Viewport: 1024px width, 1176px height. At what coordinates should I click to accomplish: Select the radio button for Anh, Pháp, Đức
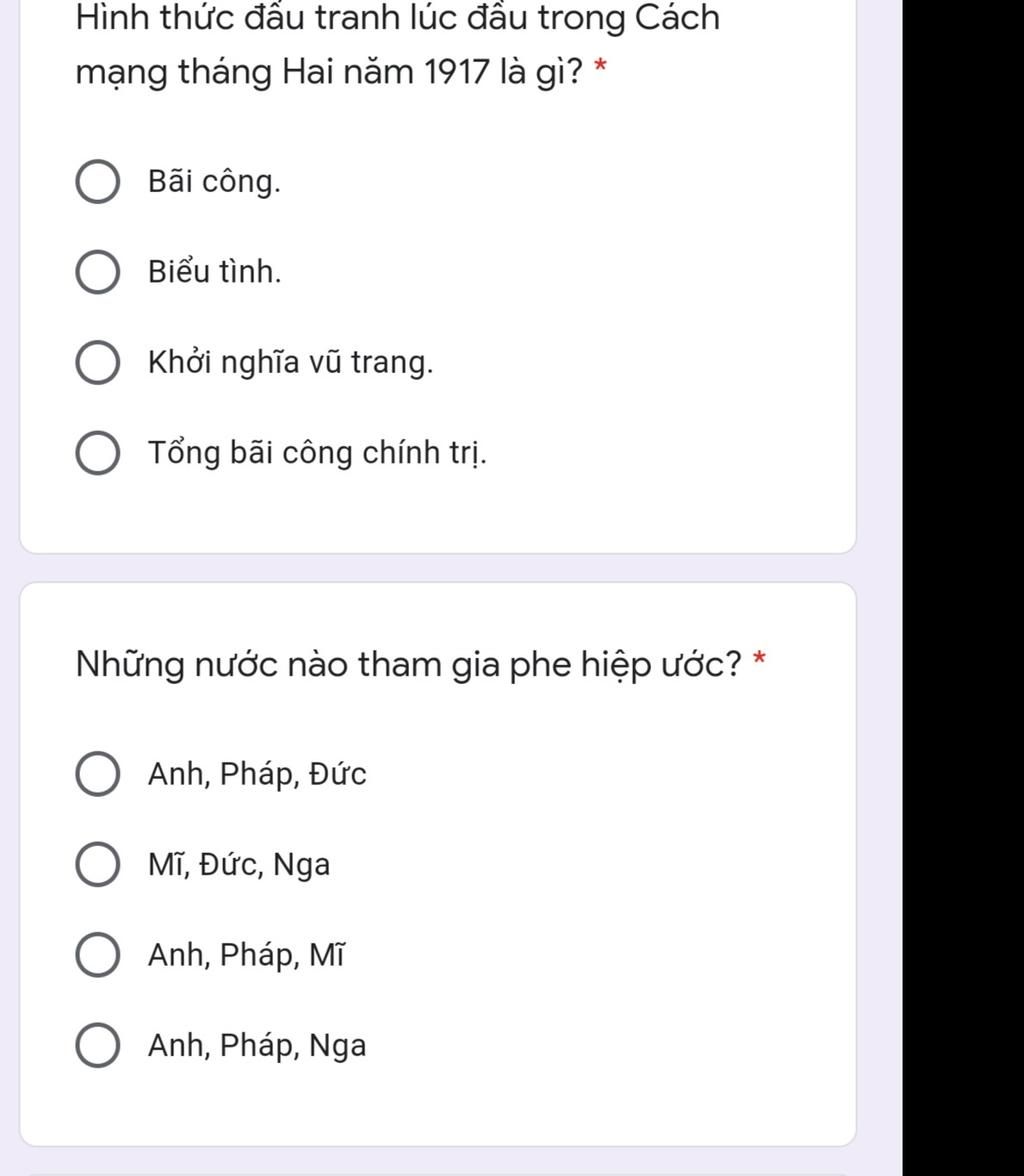click(x=97, y=775)
